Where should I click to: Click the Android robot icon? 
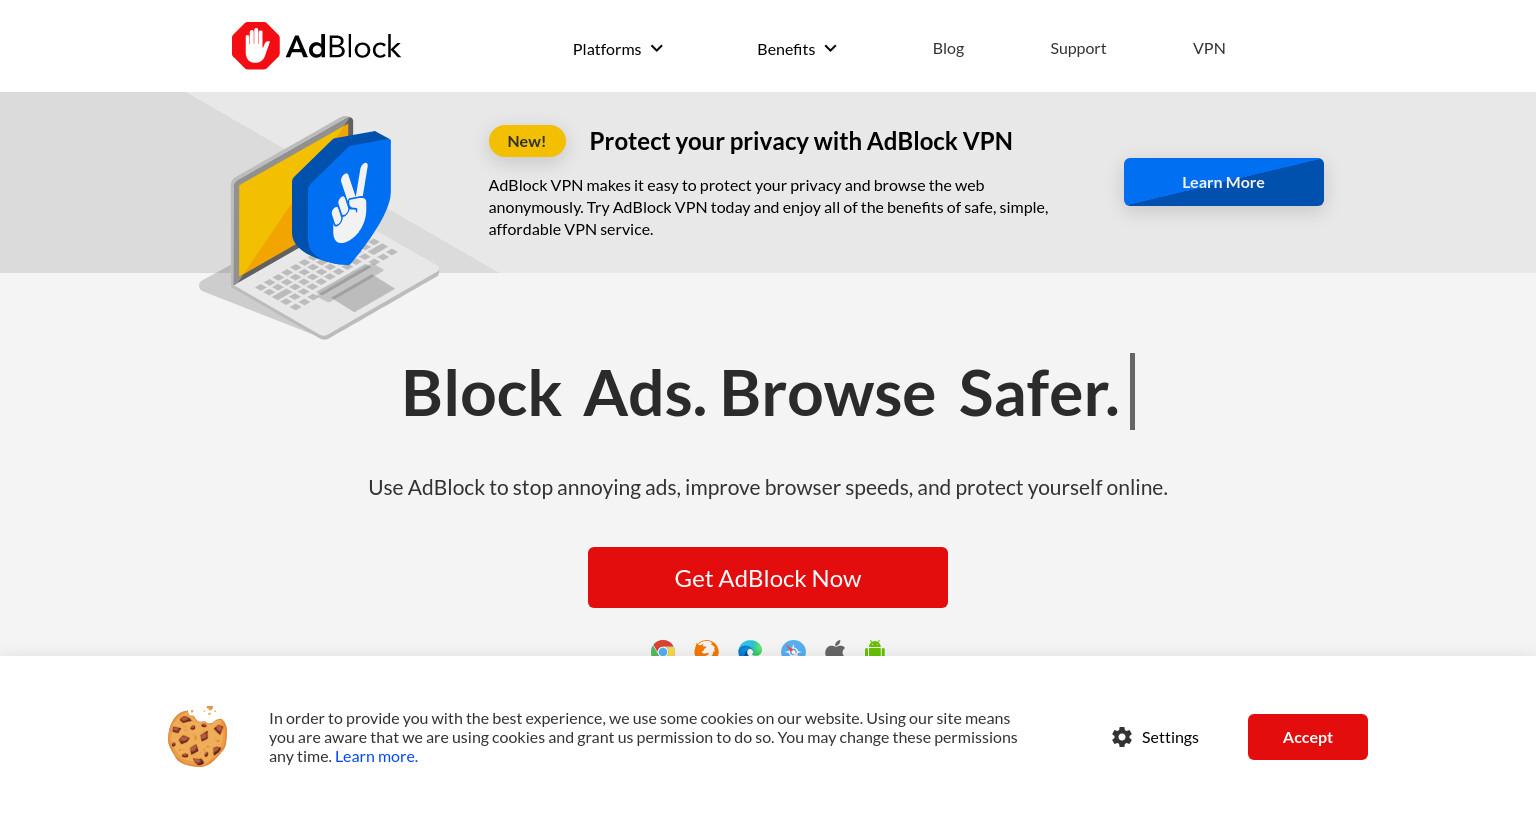[x=875, y=649]
